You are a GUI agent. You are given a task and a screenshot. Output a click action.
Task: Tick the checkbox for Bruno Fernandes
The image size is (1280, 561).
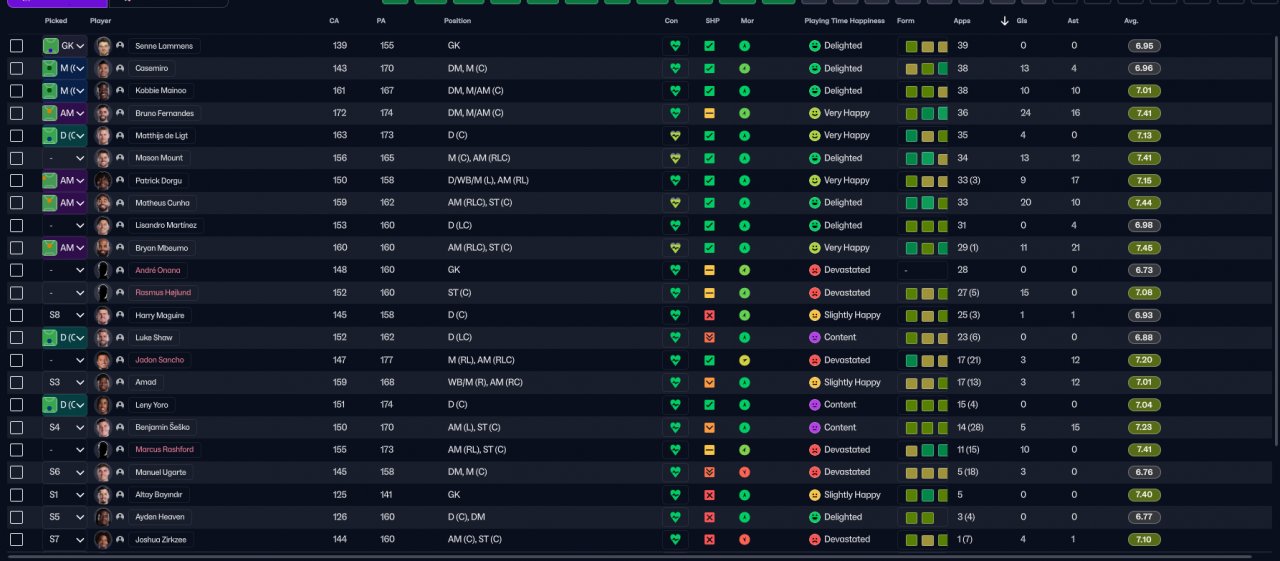click(16, 113)
